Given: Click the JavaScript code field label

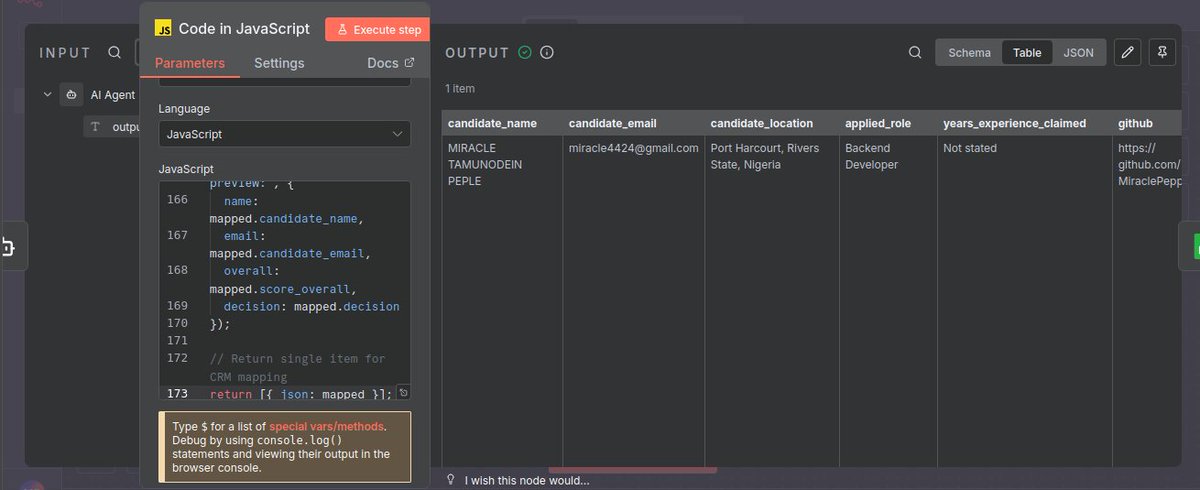Looking at the screenshot, I should pos(186,169).
